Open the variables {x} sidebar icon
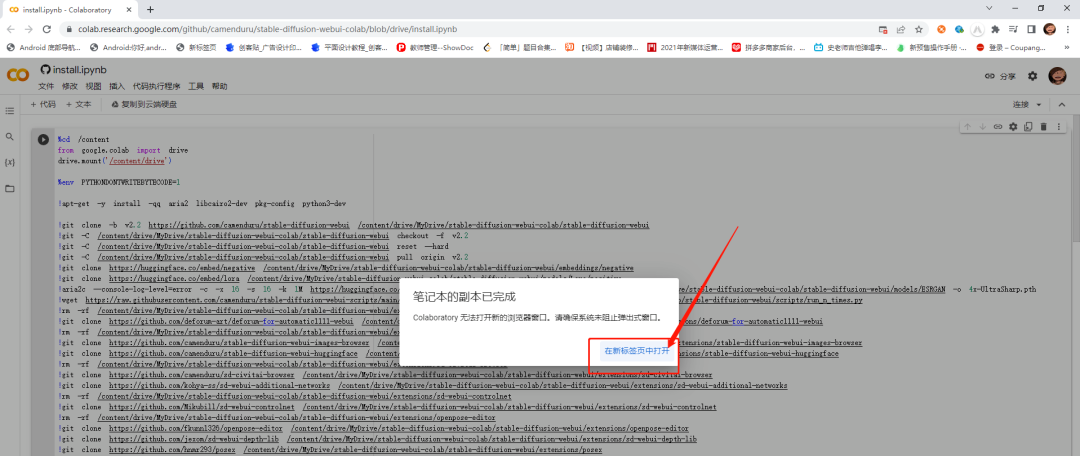 click(x=10, y=163)
